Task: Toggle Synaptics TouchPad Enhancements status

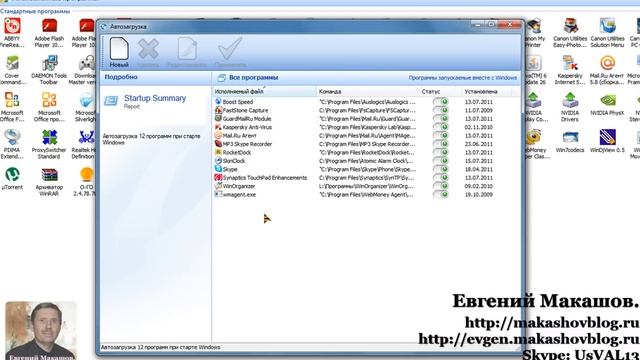Action: (440, 178)
